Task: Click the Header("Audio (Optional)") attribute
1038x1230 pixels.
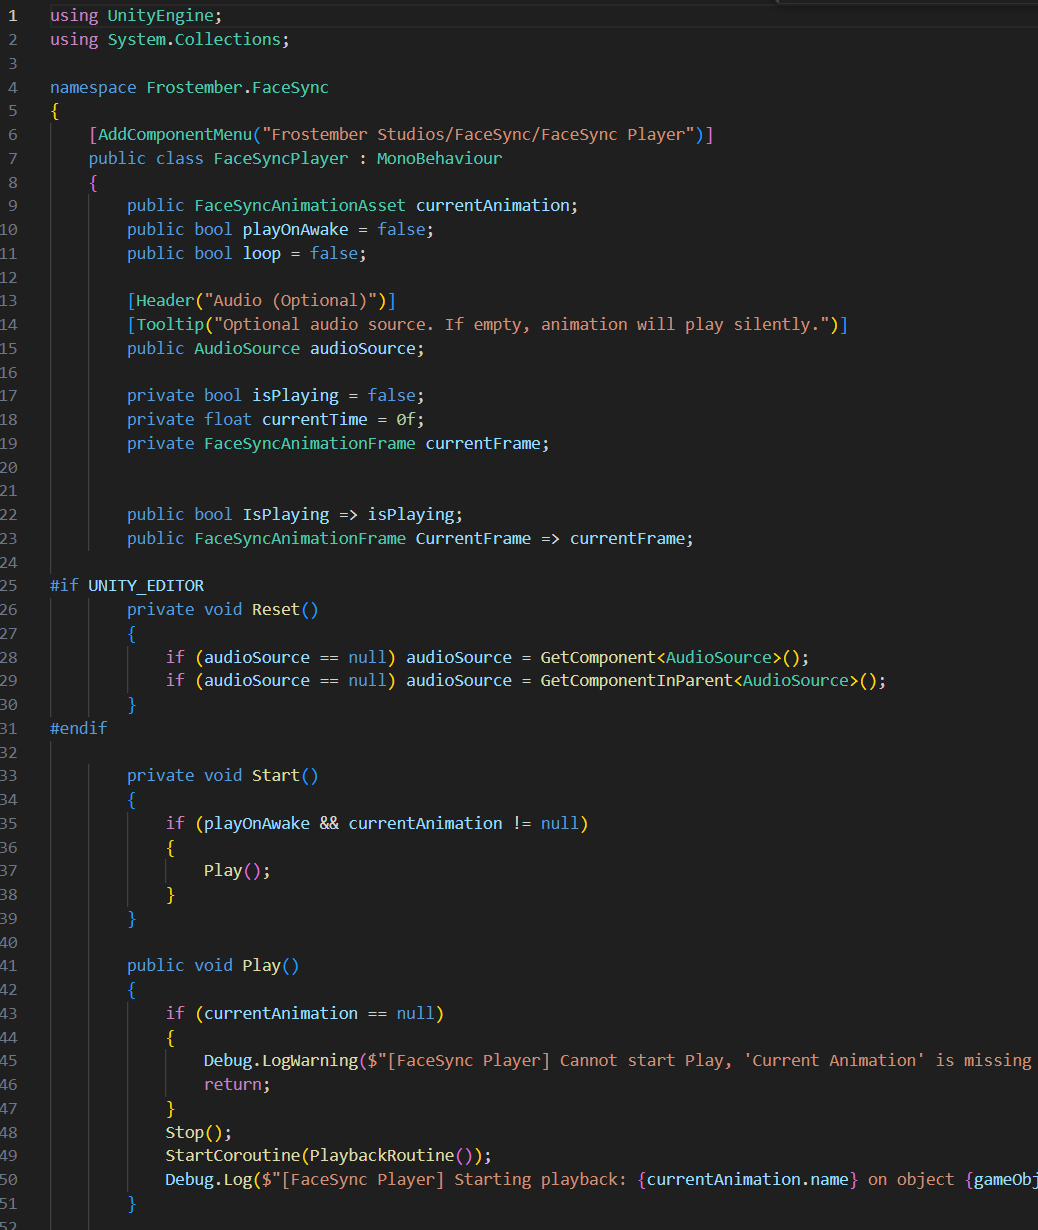Action: tap(261, 300)
